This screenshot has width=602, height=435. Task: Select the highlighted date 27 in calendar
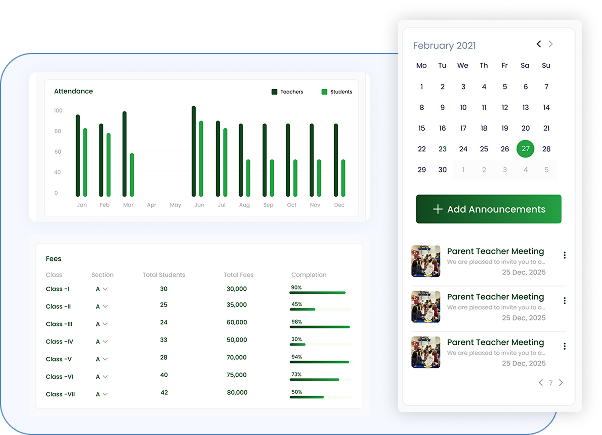coord(525,149)
